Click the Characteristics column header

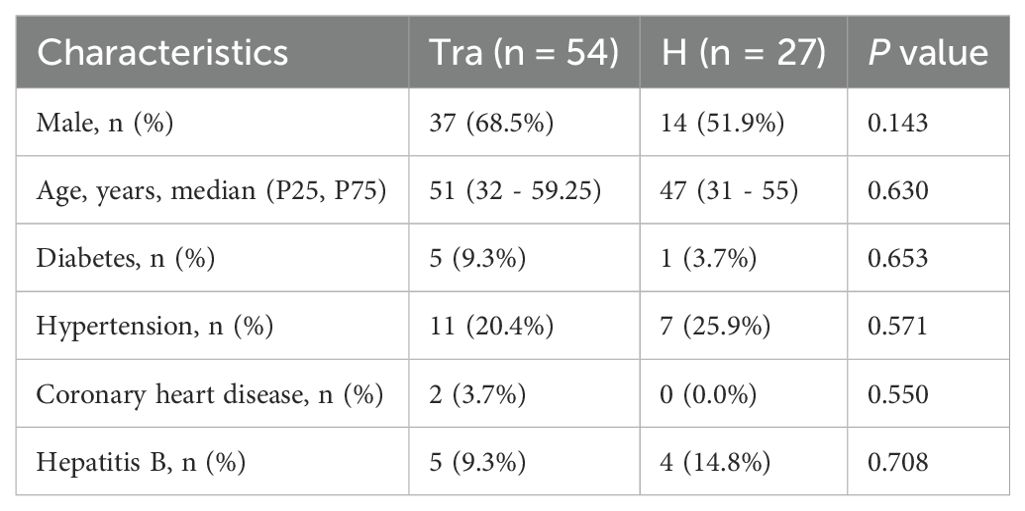point(163,53)
